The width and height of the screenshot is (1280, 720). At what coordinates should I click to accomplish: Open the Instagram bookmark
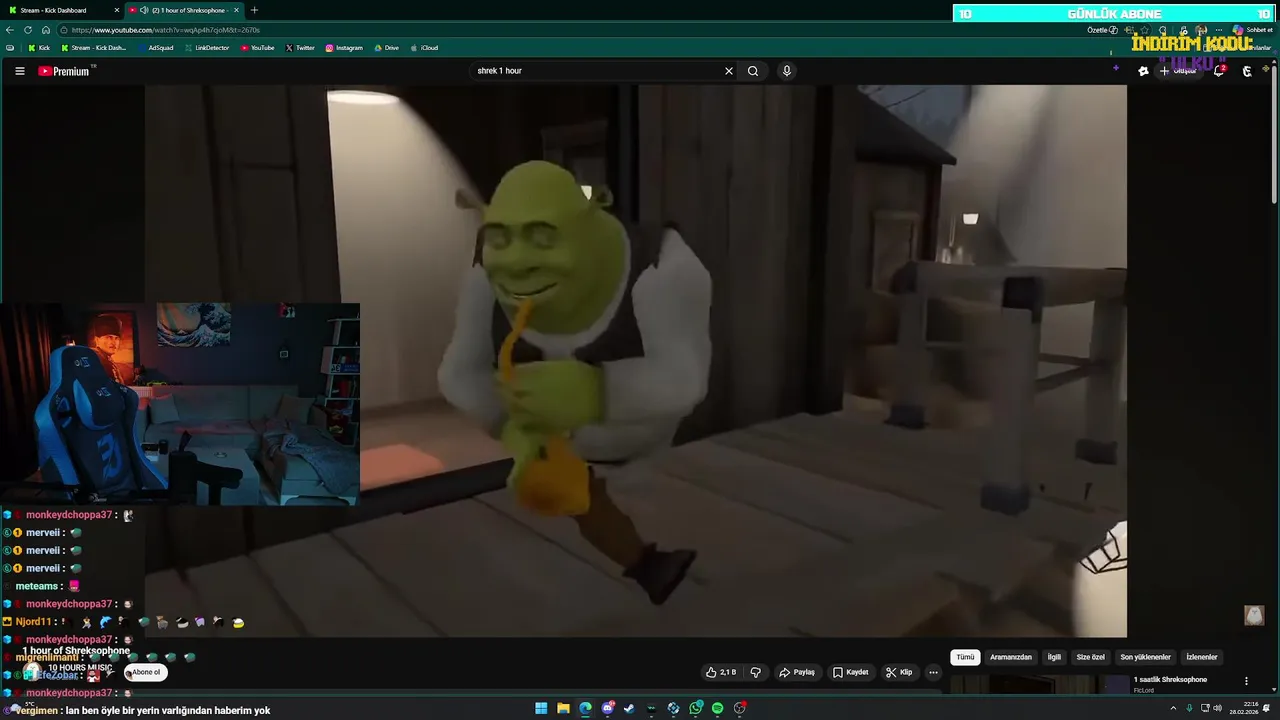tap(344, 48)
